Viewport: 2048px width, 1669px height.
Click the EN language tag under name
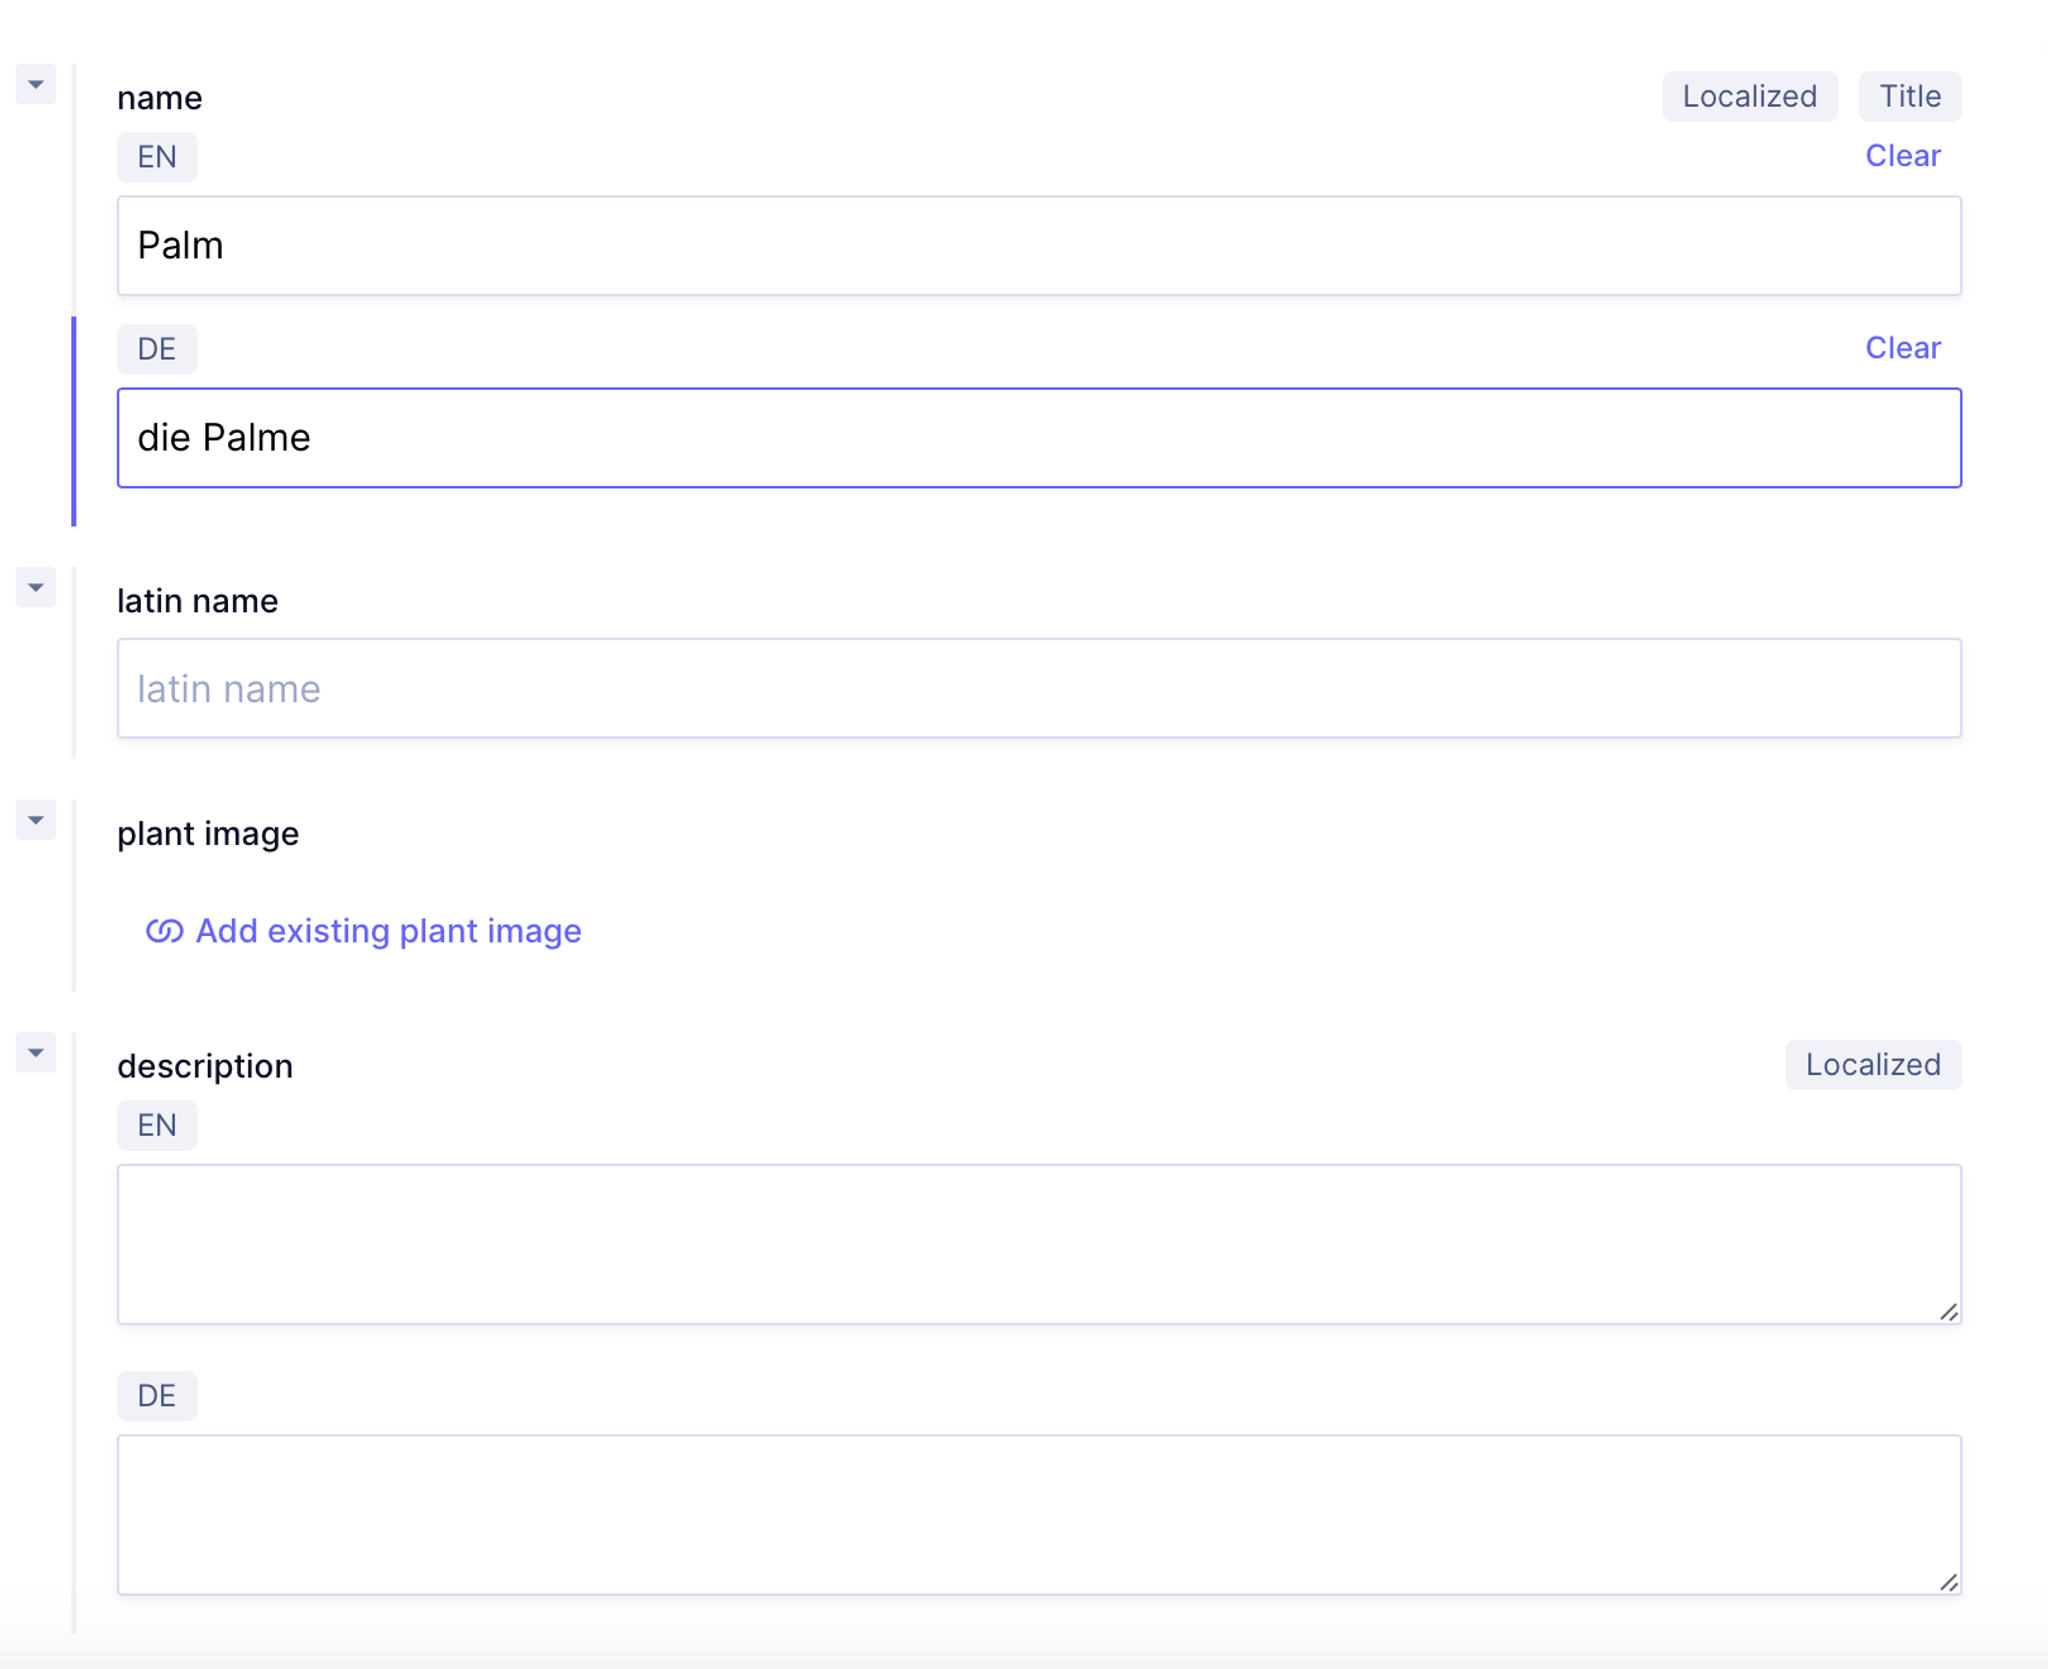tap(157, 157)
